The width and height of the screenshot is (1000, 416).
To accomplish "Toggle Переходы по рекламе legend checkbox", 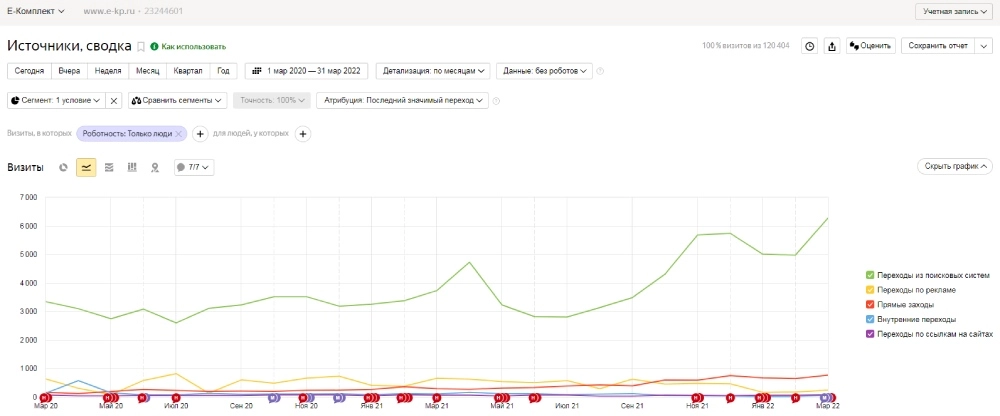I will click(870, 290).
